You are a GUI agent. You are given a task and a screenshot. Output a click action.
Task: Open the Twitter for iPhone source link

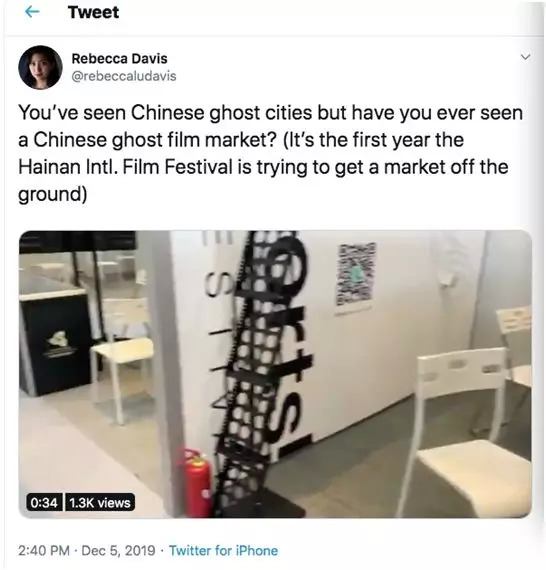point(224,550)
